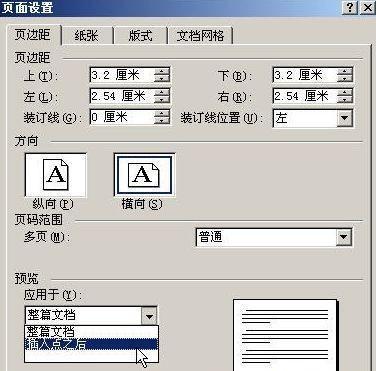Open the 装订线位置 dropdown
This screenshot has width=376, height=371.
[x=345, y=118]
